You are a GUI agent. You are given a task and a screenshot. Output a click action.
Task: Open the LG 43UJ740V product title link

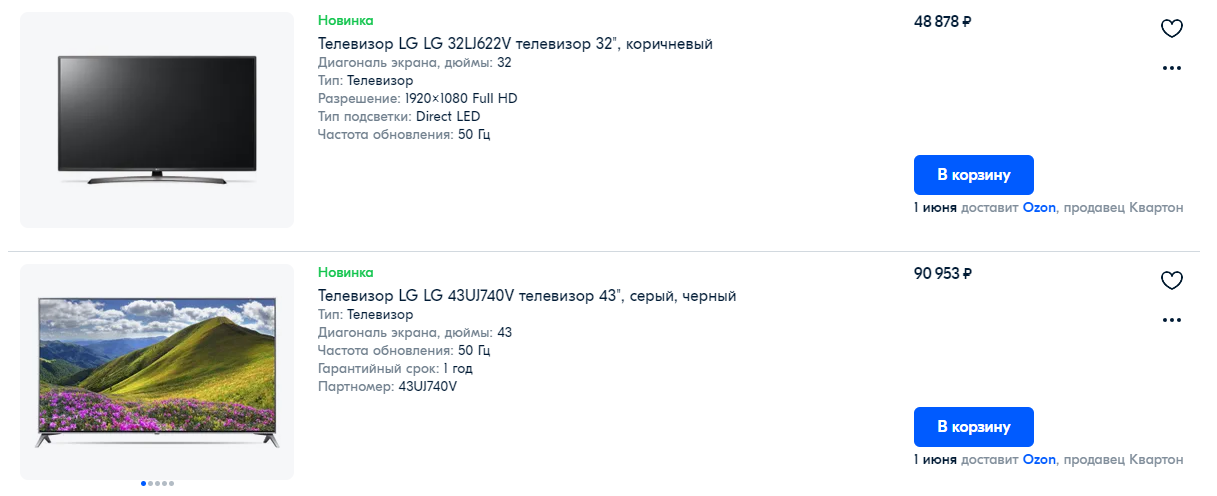point(527,296)
